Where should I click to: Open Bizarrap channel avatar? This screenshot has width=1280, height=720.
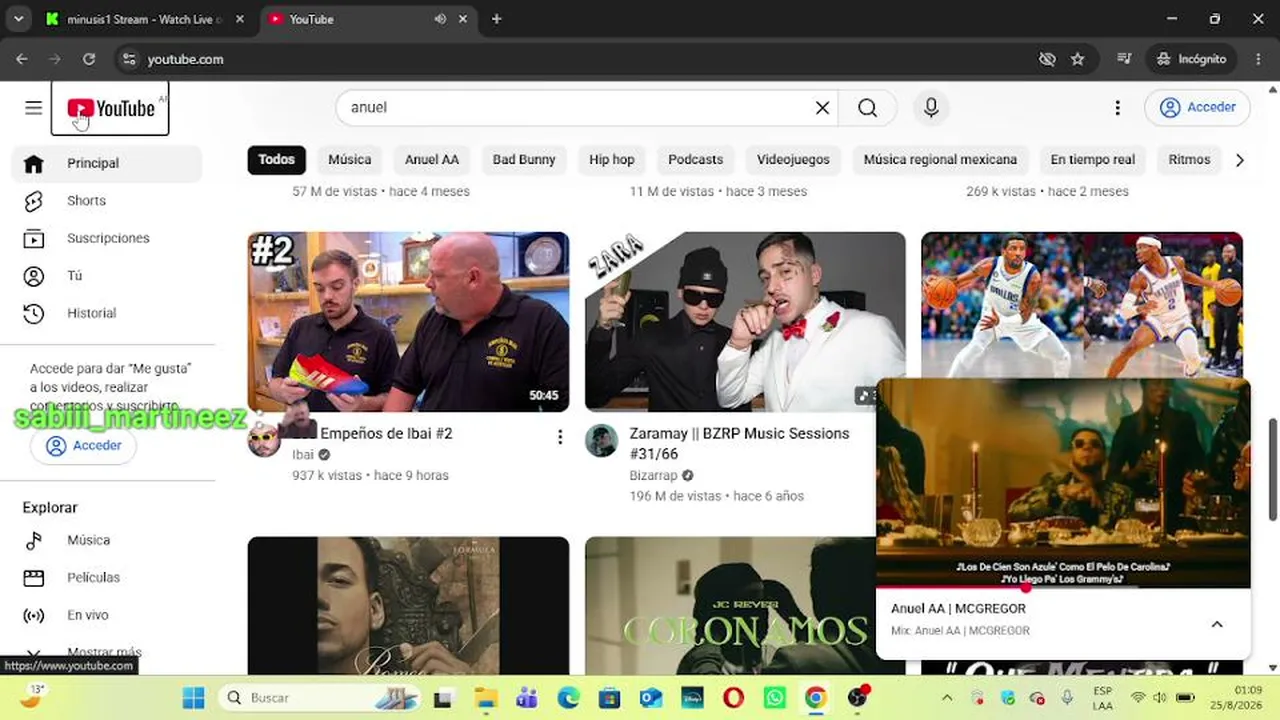(601, 440)
